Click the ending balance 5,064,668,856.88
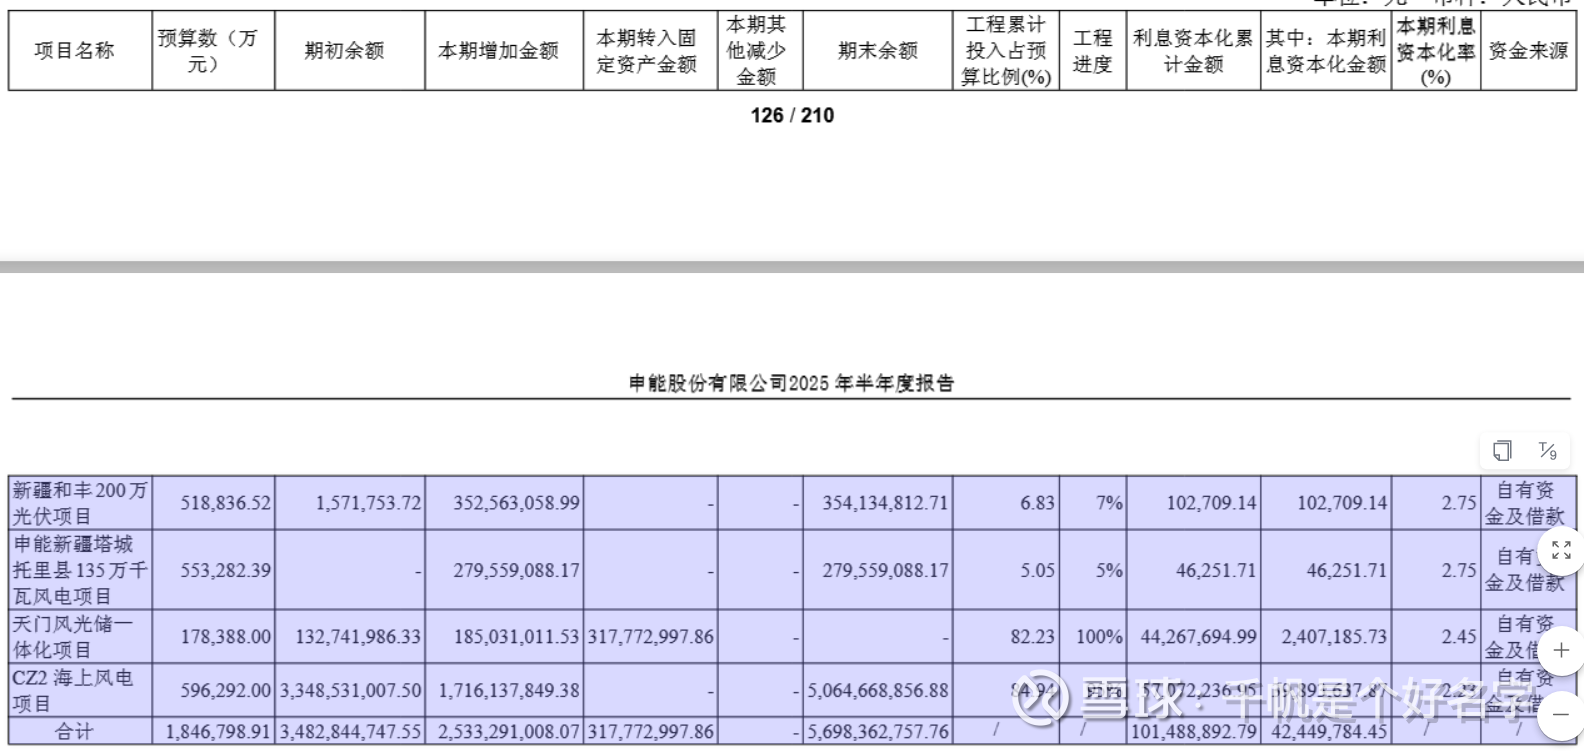The width and height of the screenshot is (1584, 751). [x=877, y=690]
